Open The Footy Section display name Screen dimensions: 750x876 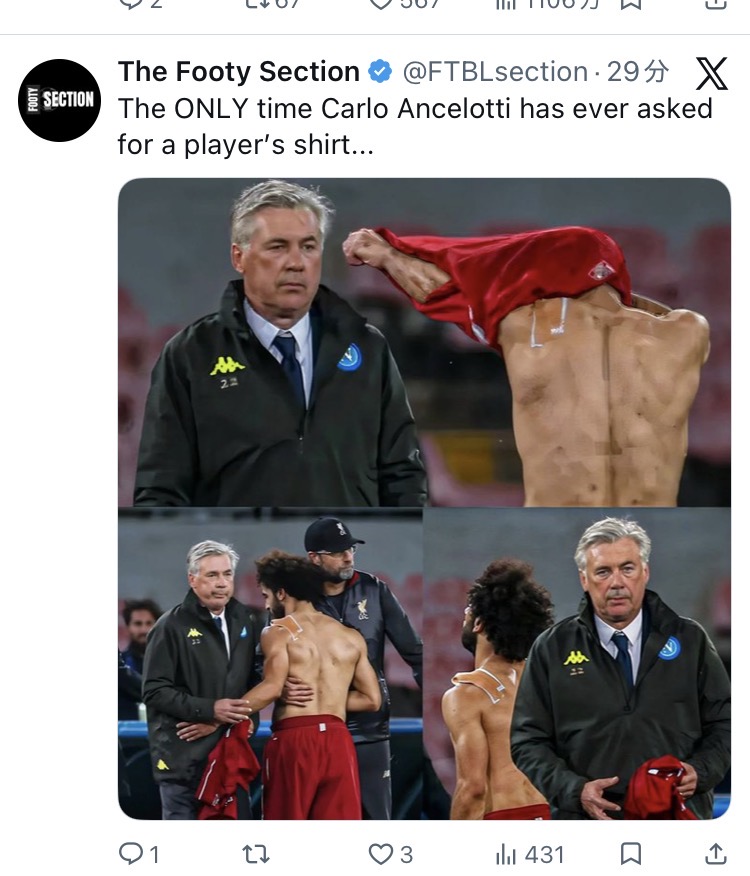point(239,72)
